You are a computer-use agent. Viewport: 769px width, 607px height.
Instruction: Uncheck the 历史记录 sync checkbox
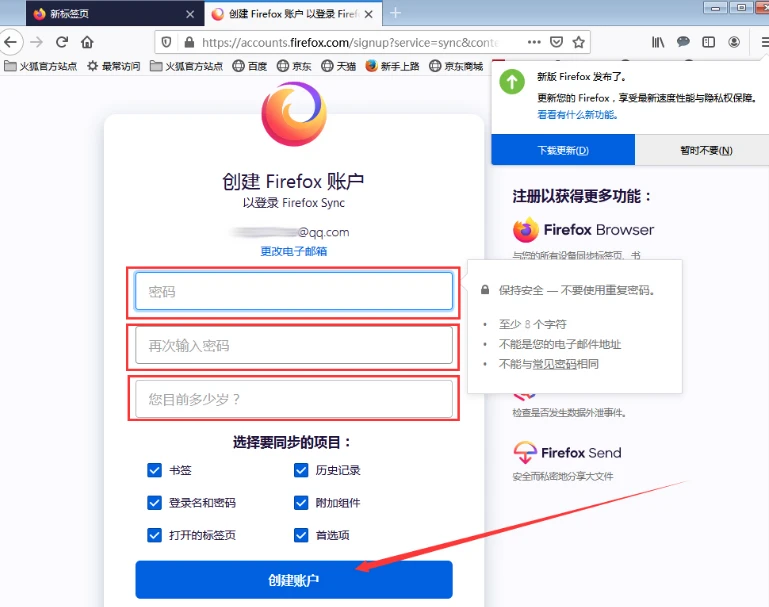point(301,470)
